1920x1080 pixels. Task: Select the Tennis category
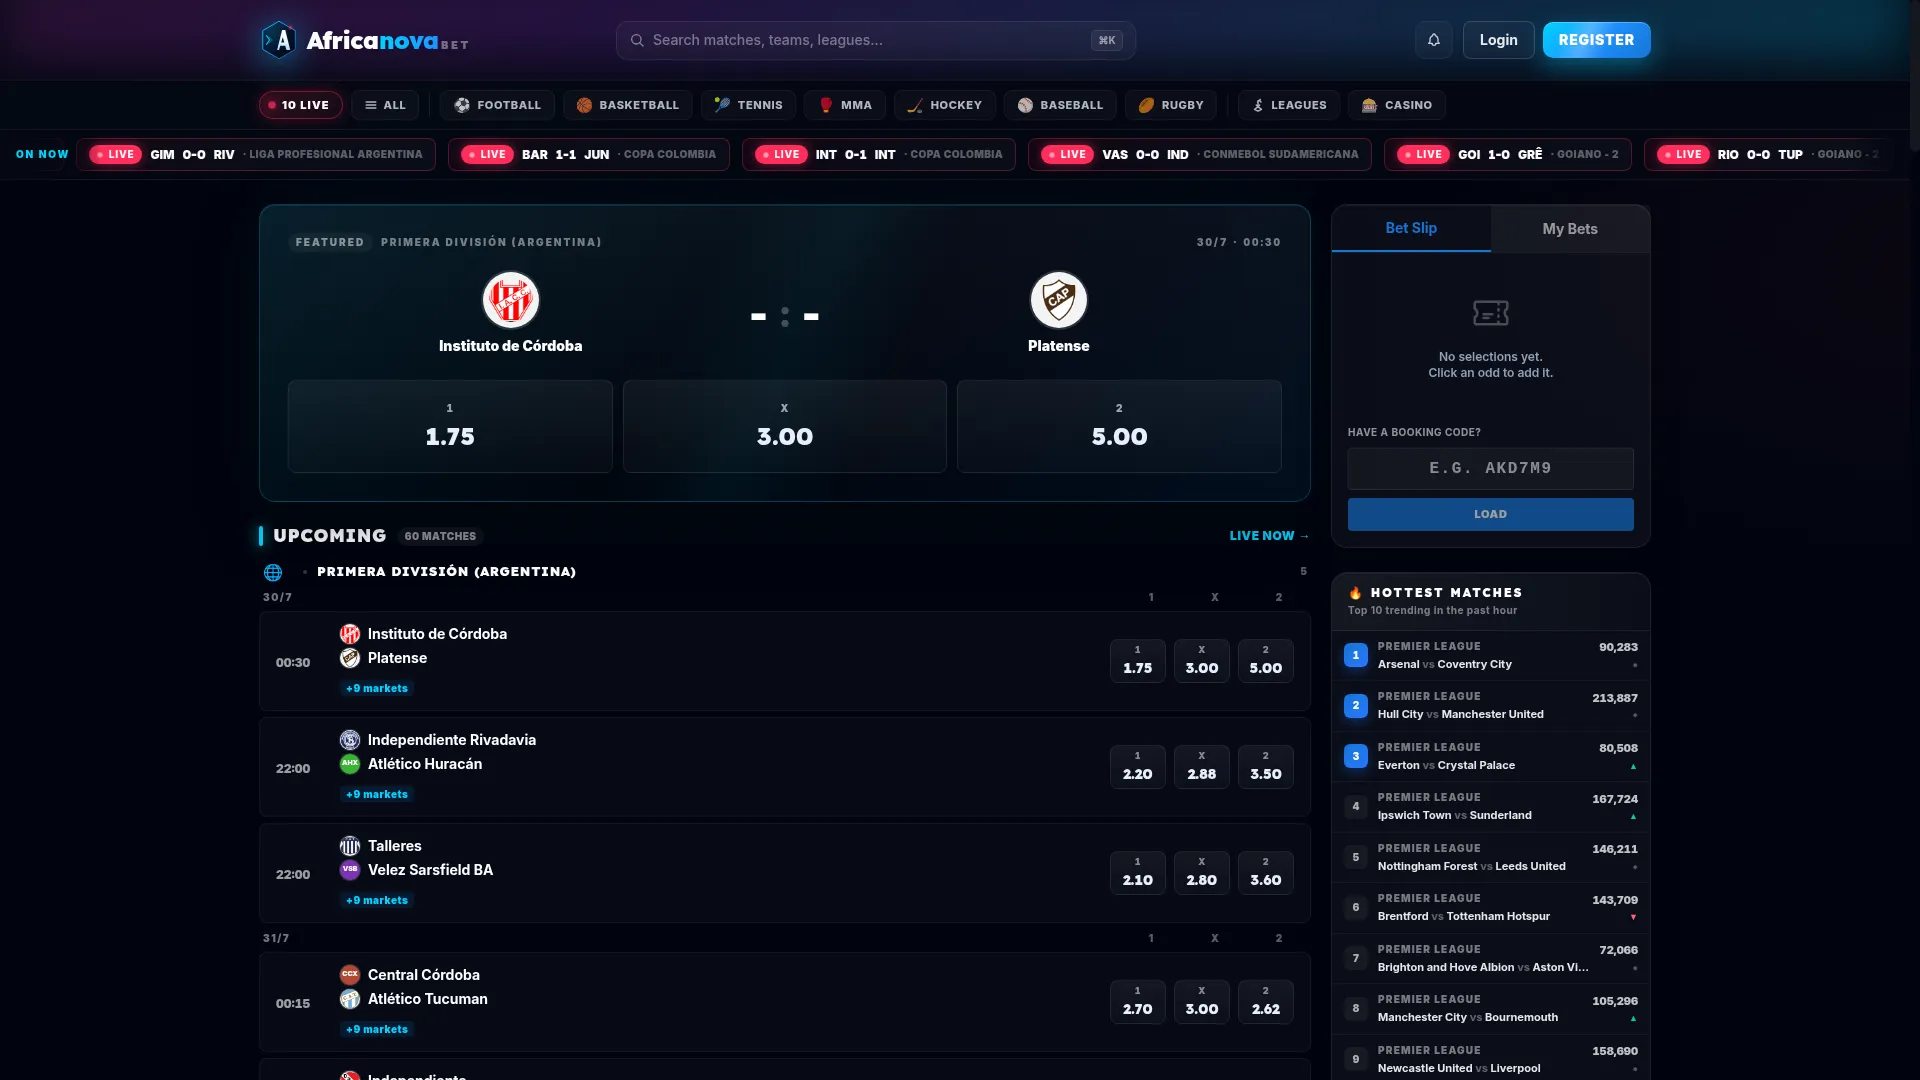[x=748, y=105]
